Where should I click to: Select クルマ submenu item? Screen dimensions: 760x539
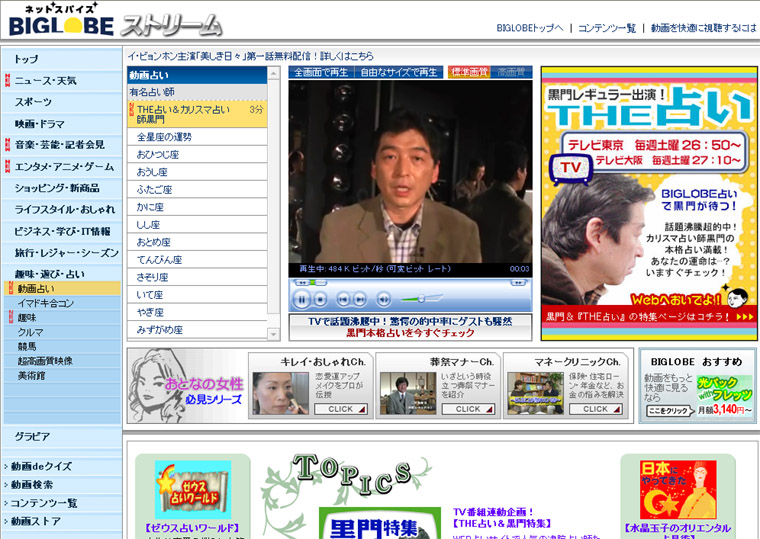tap(62, 332)
